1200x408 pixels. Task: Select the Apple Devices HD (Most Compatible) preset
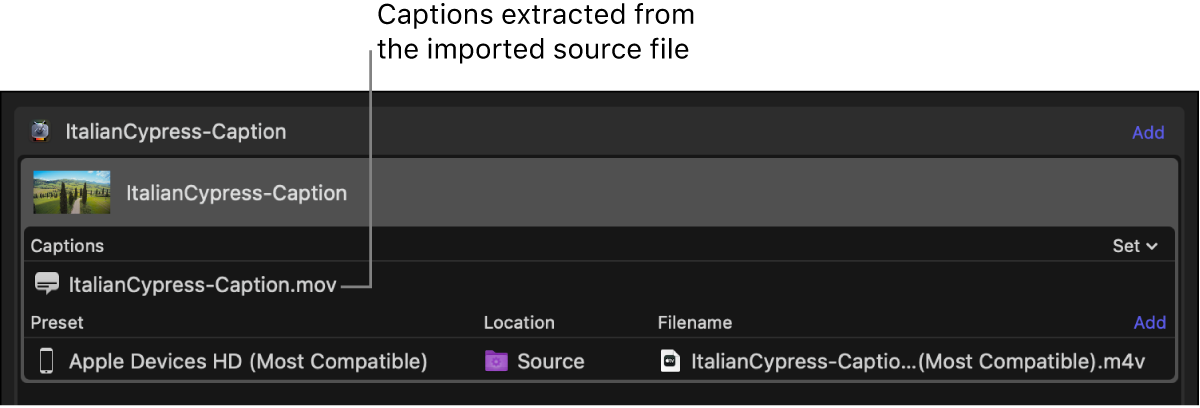click(x=248, y=361)
